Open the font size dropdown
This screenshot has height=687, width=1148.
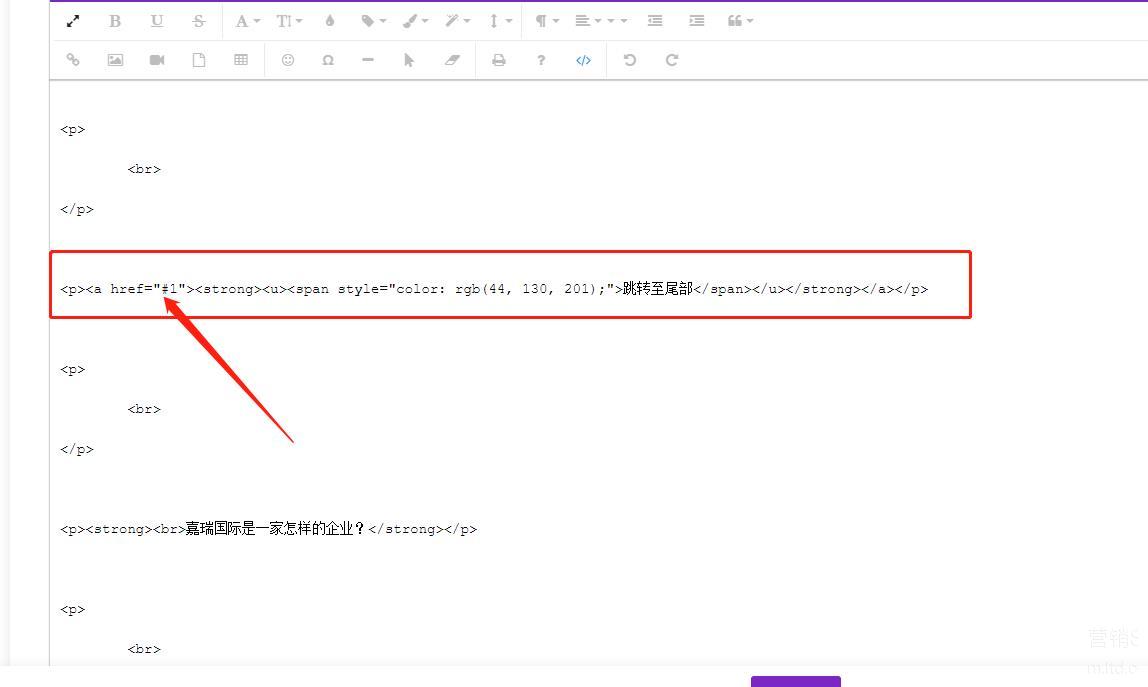(x=289, y=21)
